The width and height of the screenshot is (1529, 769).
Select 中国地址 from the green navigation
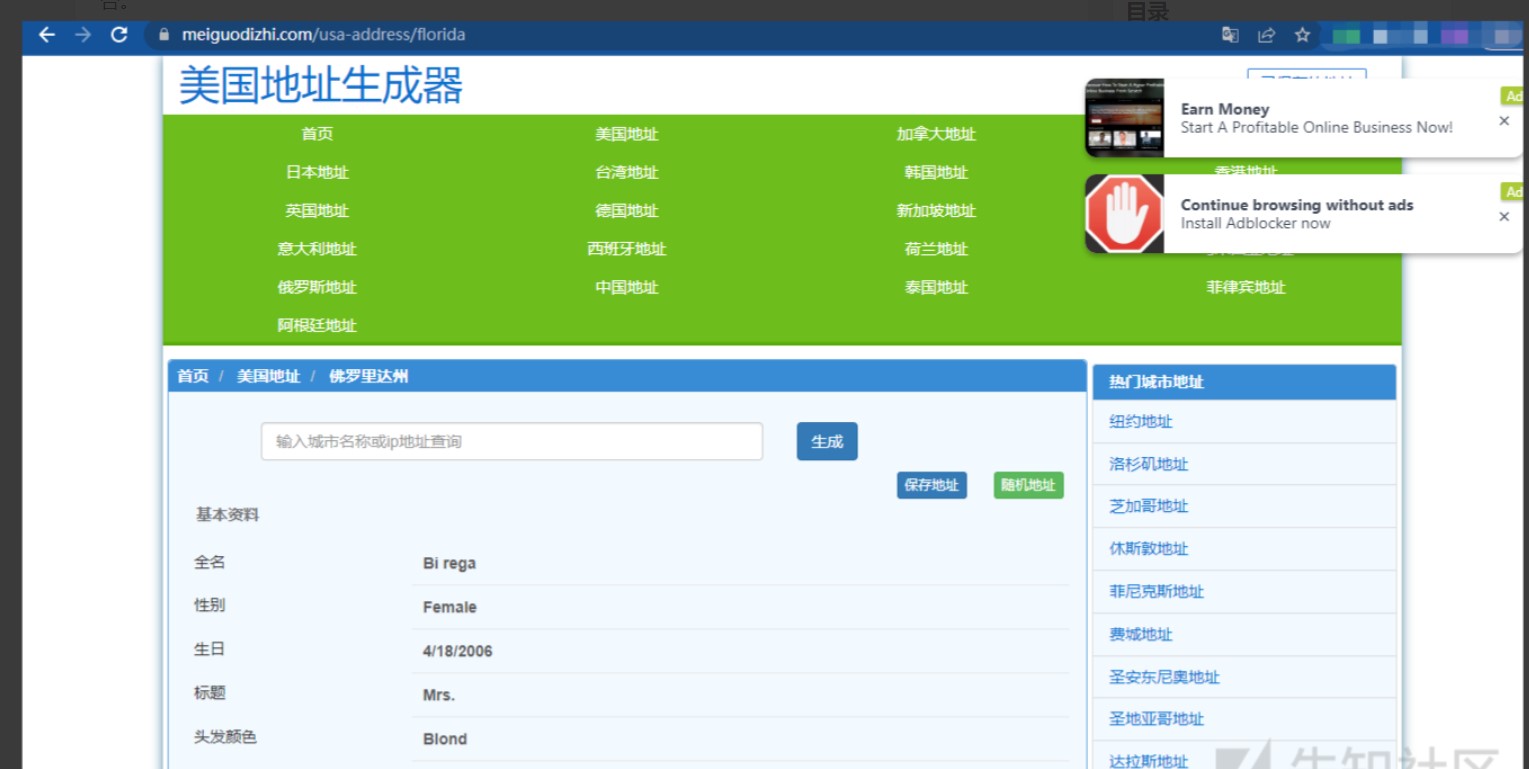pos(626,287)
